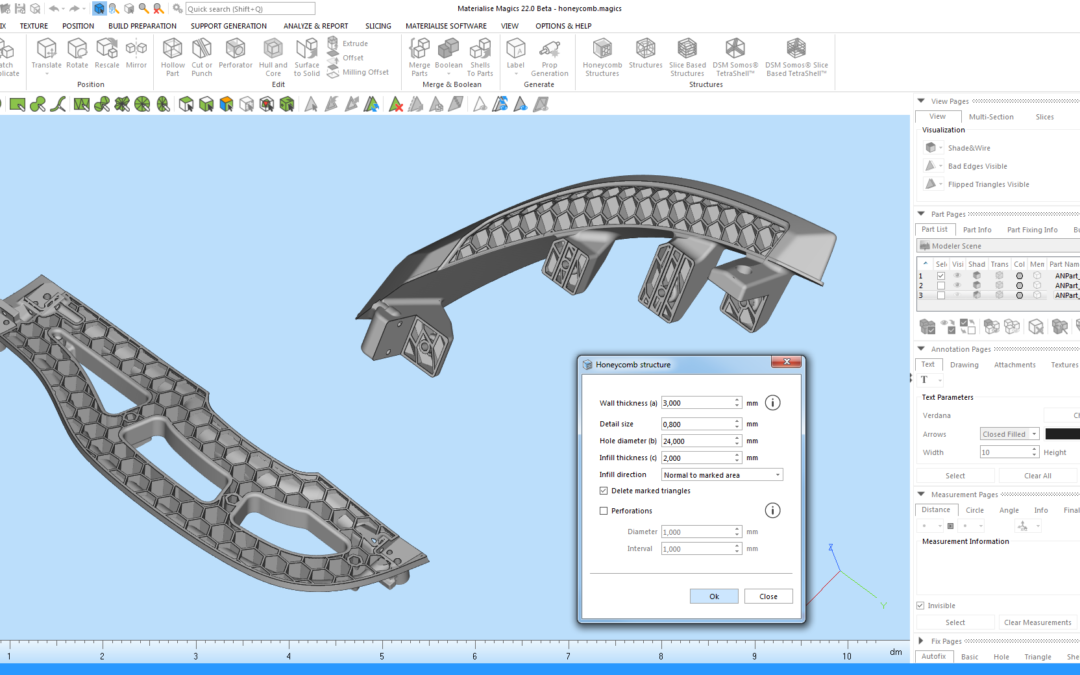Collapse the Part Pages panel
This screenshot has height=675, width=1080.
point(921,214)
